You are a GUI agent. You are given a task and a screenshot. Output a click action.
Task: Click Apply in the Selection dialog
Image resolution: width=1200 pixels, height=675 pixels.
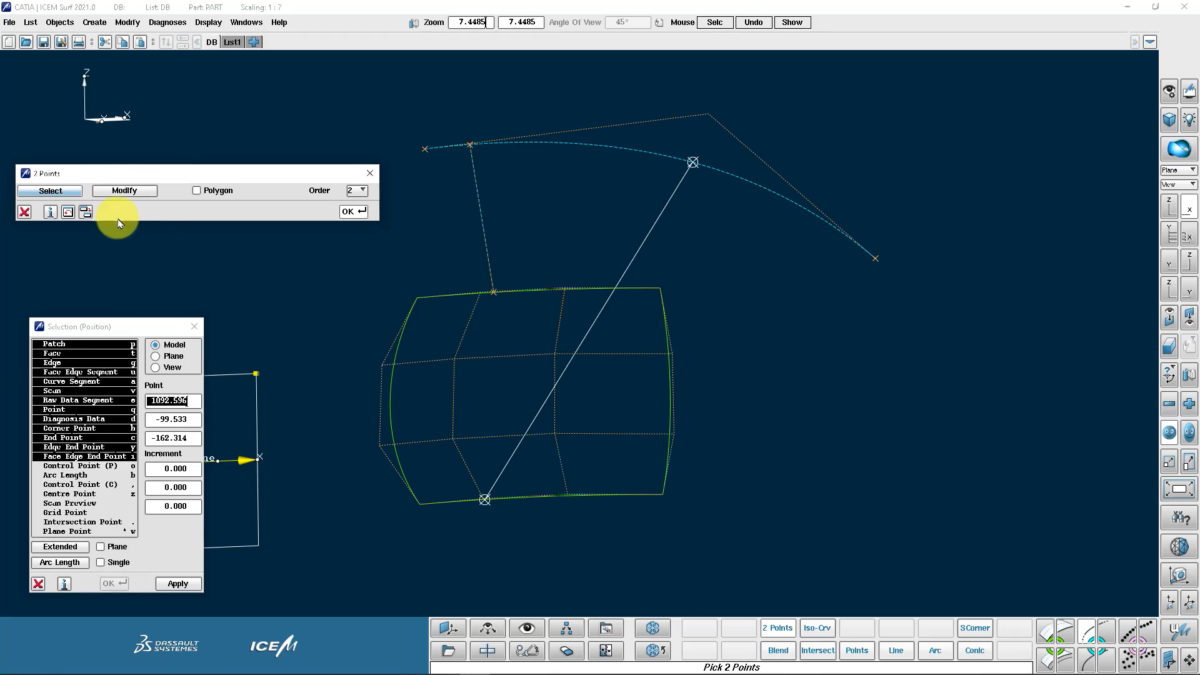coord(178,584)
